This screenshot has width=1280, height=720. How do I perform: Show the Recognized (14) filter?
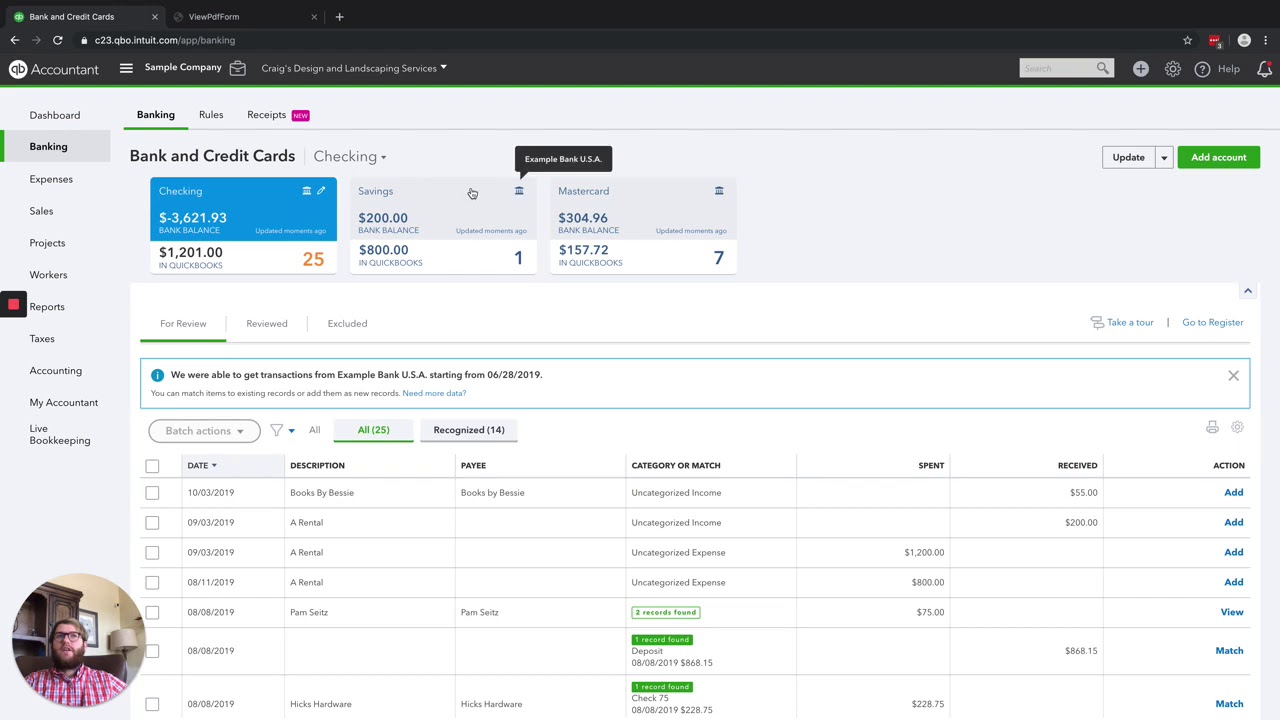[469, 430]
